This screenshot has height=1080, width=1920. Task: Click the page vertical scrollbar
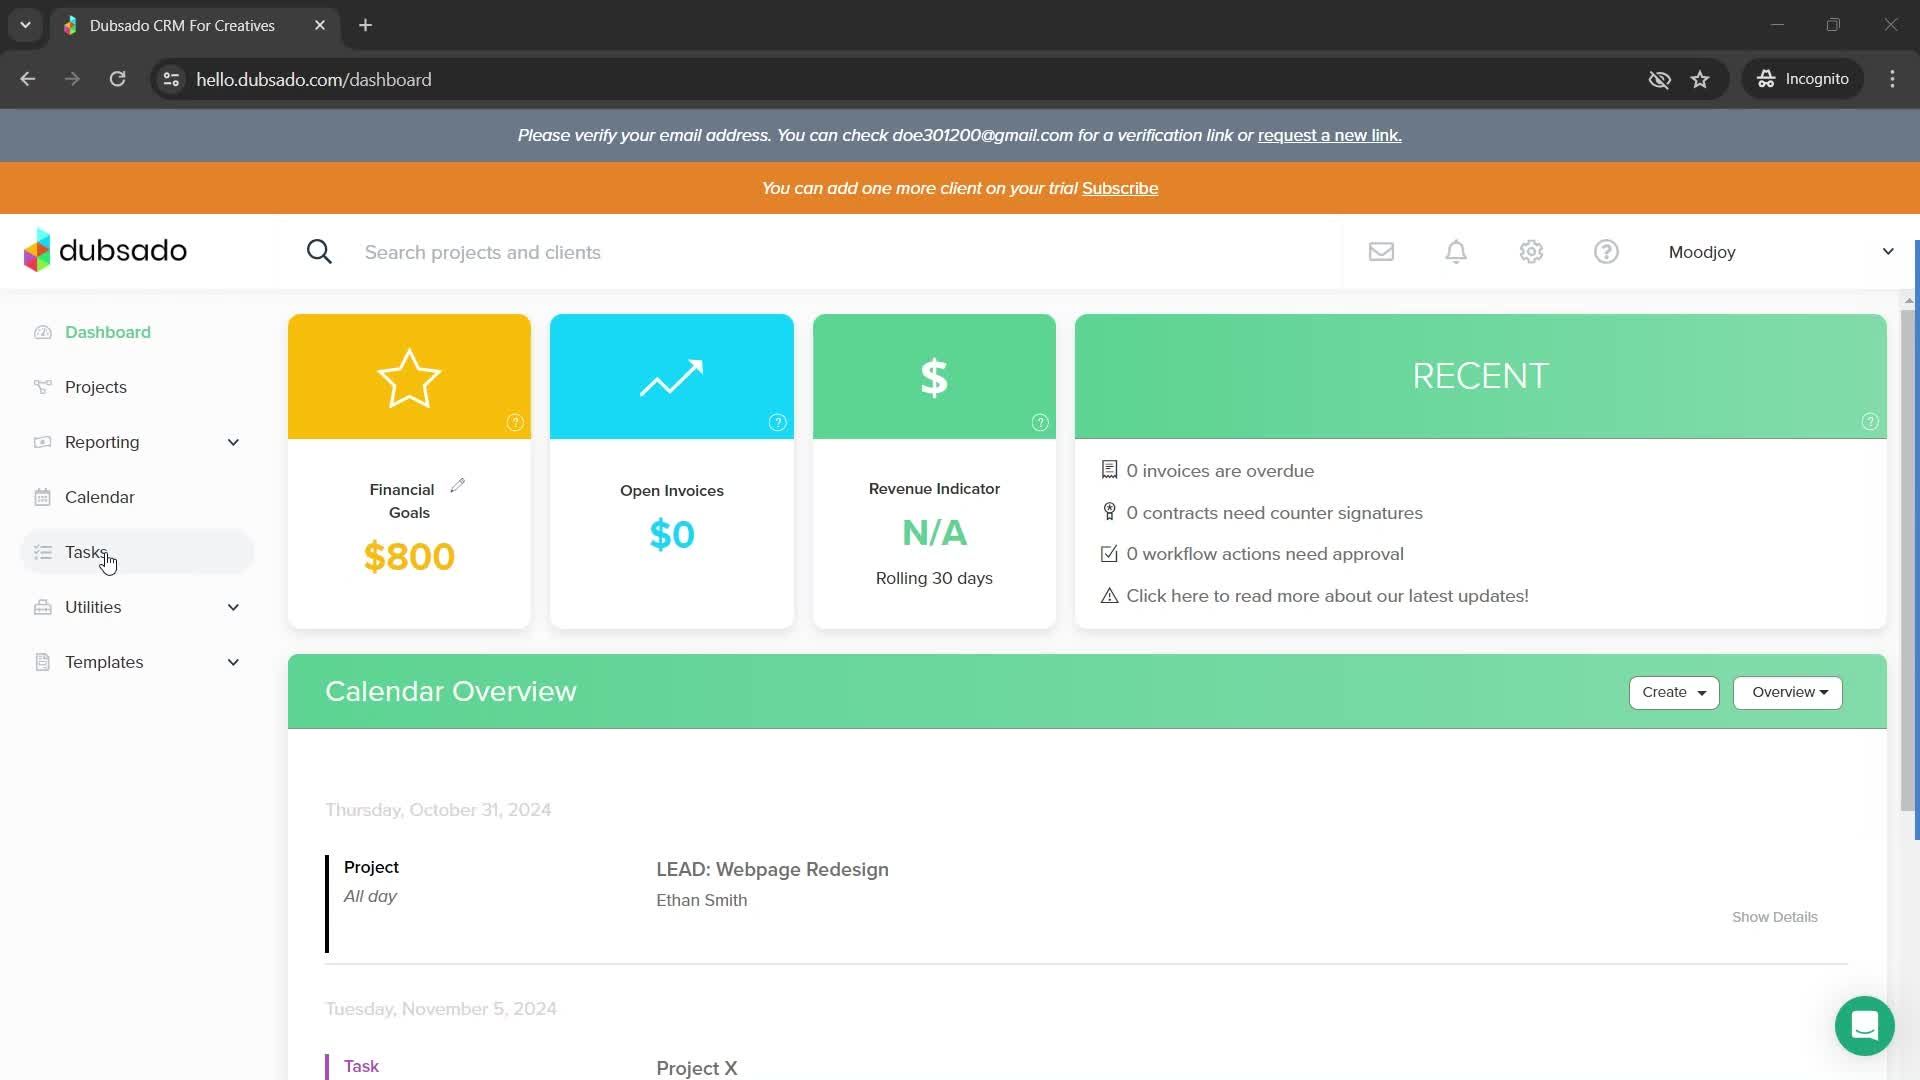pos(1908,560)
